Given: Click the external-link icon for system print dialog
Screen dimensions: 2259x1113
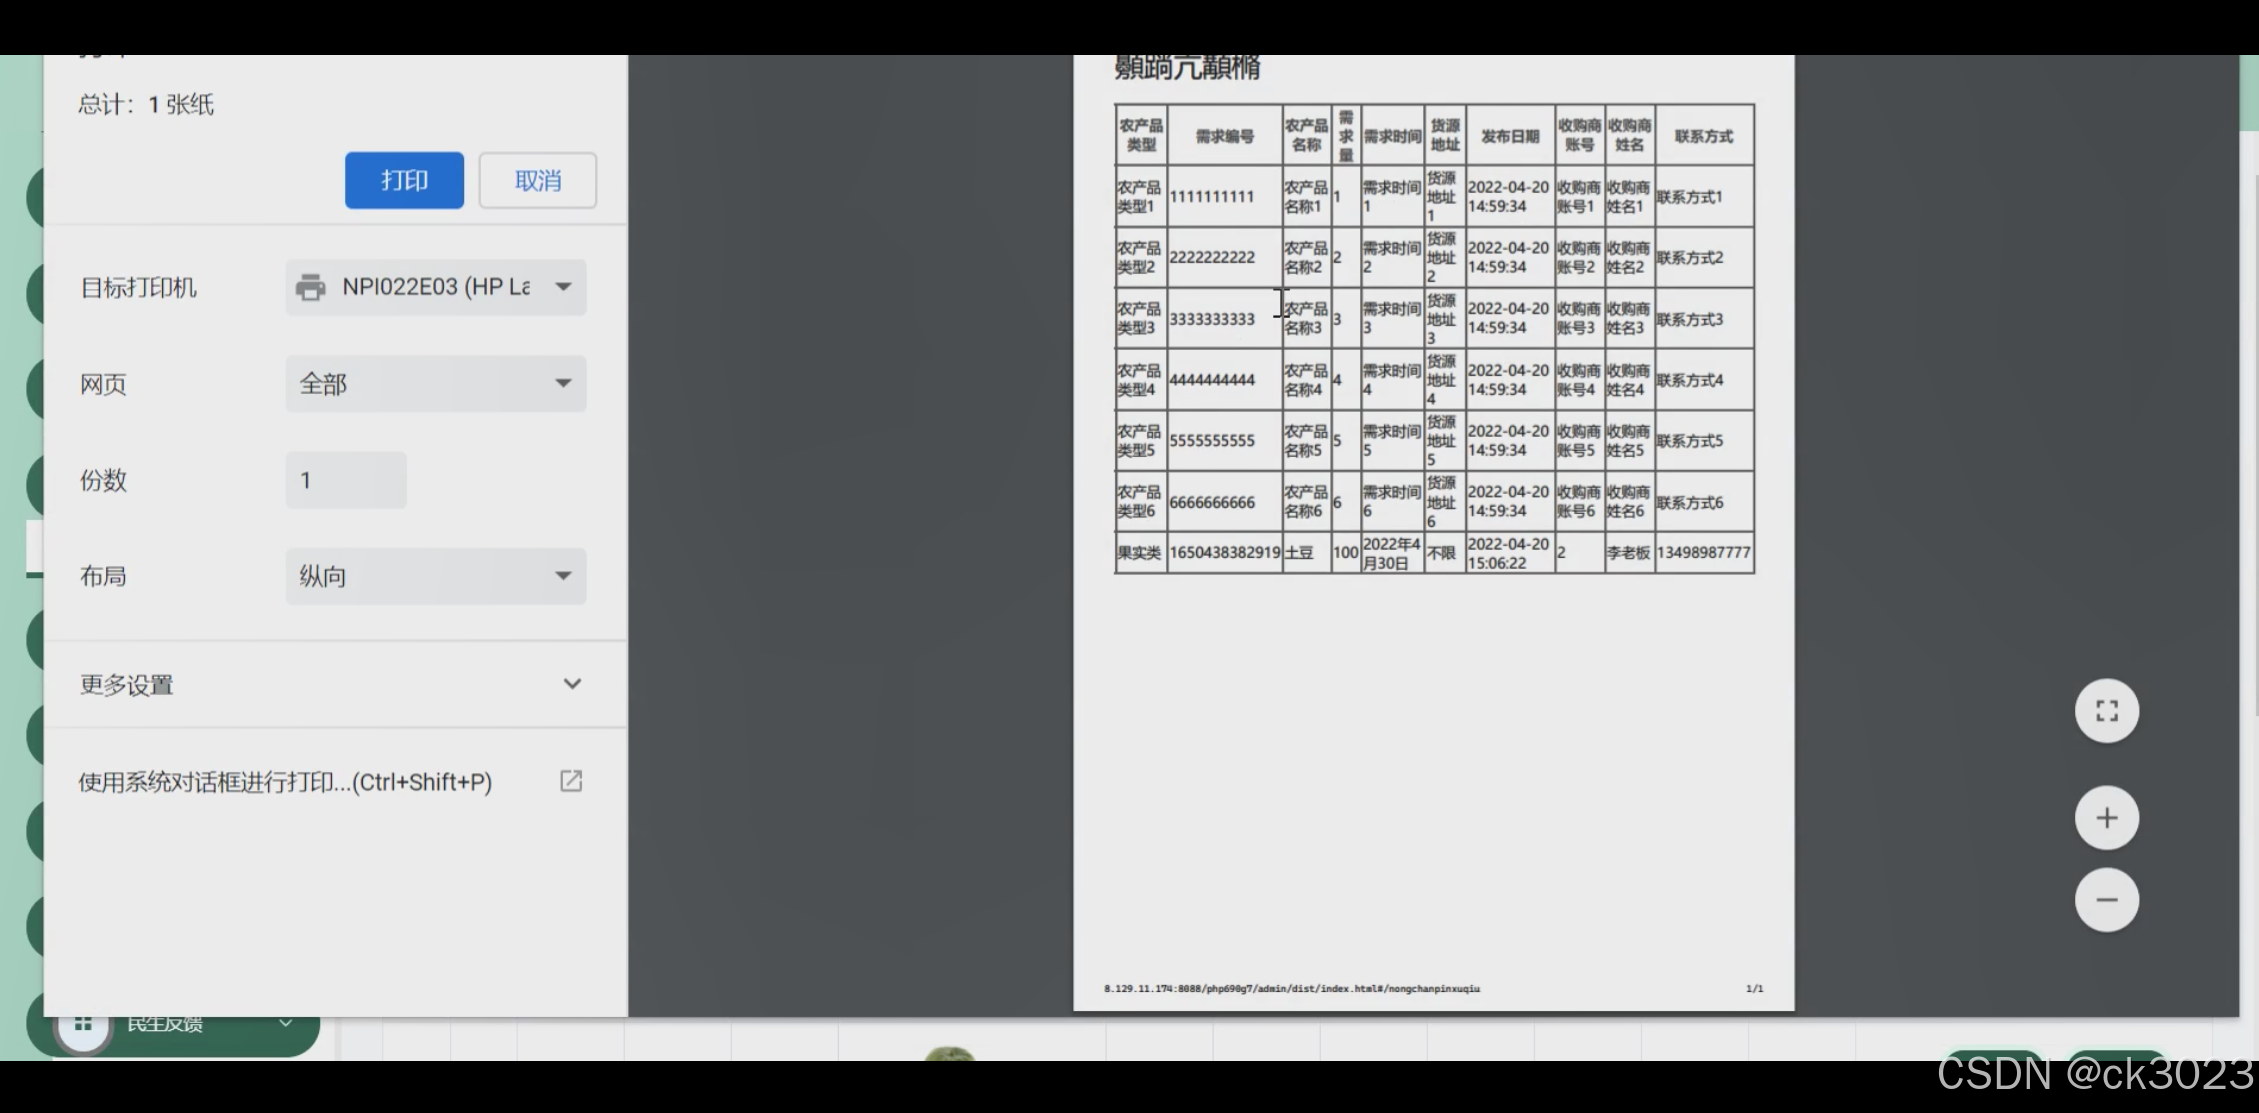Looking at the screenshot, I should coord(571,781).
